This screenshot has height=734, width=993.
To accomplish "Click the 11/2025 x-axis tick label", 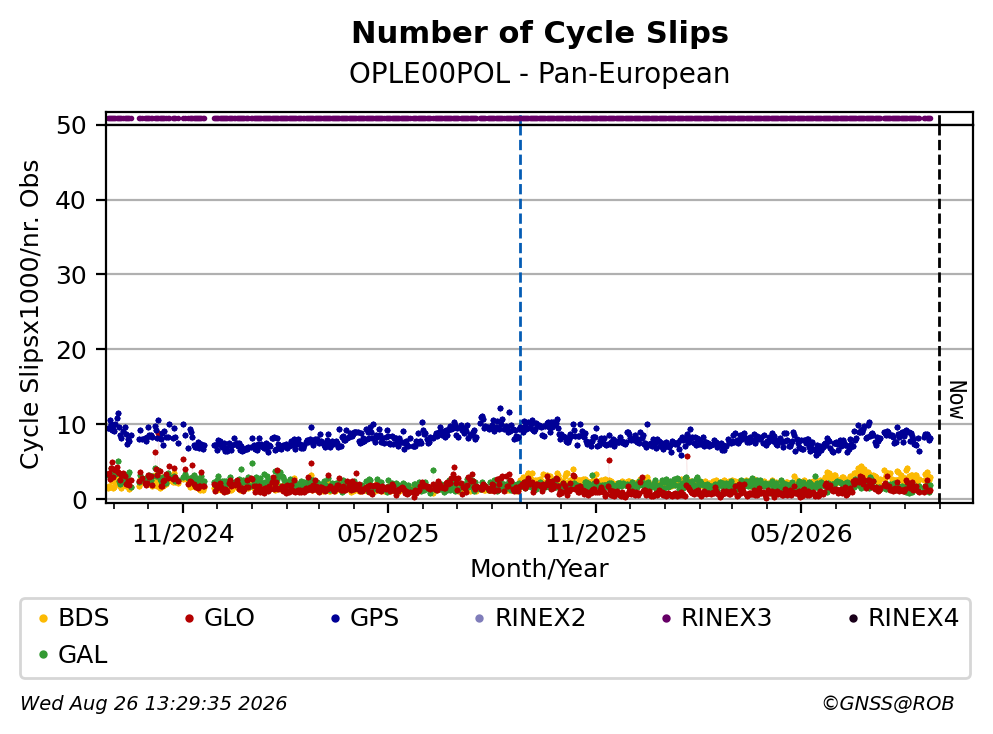I will pyautogui.click(x=596, y=534).
